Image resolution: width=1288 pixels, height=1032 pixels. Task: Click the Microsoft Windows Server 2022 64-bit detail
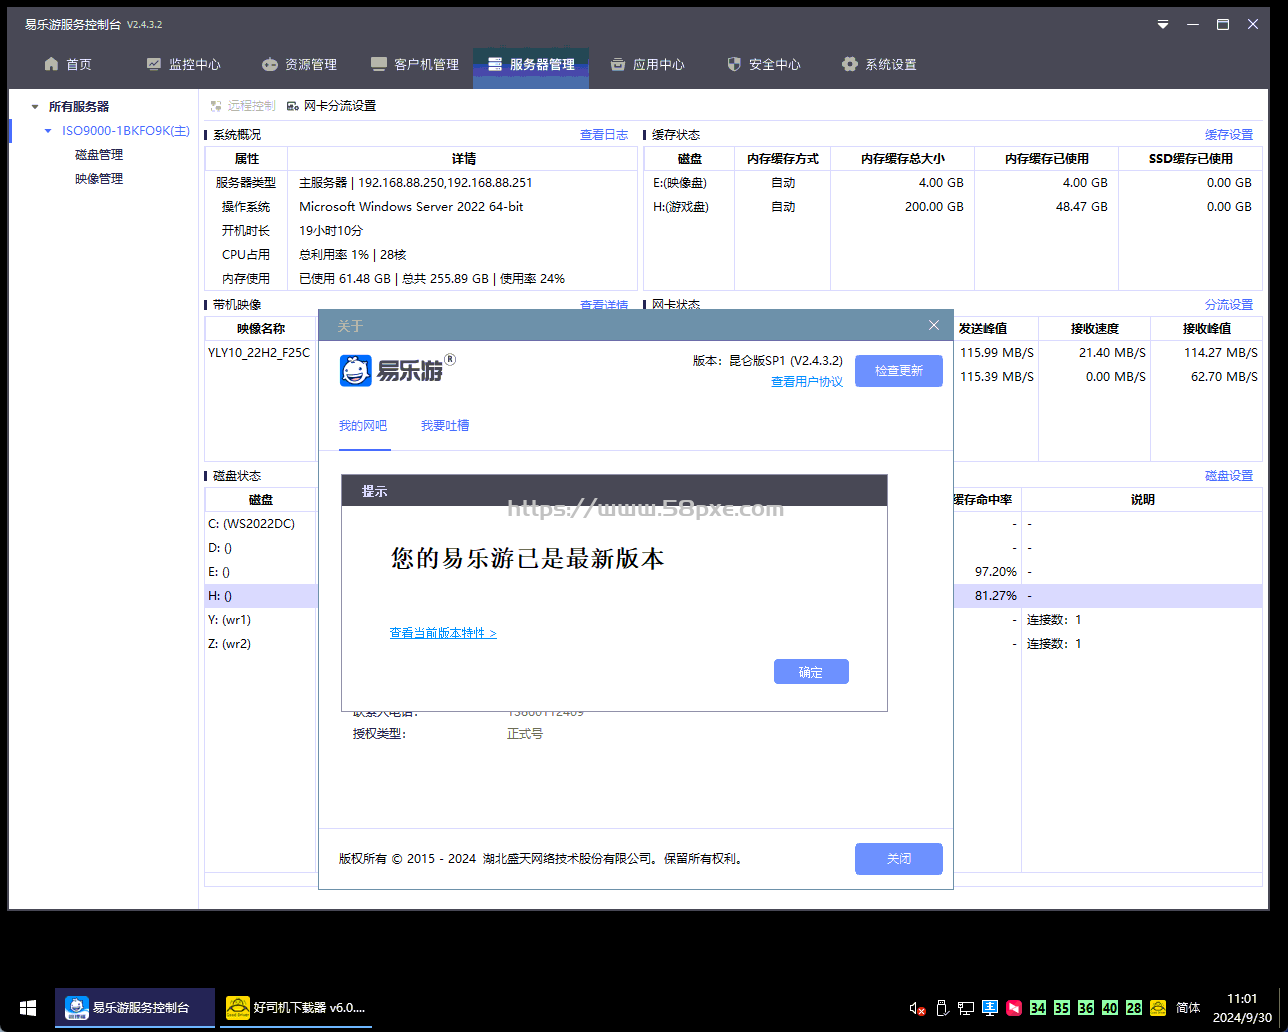411,207
